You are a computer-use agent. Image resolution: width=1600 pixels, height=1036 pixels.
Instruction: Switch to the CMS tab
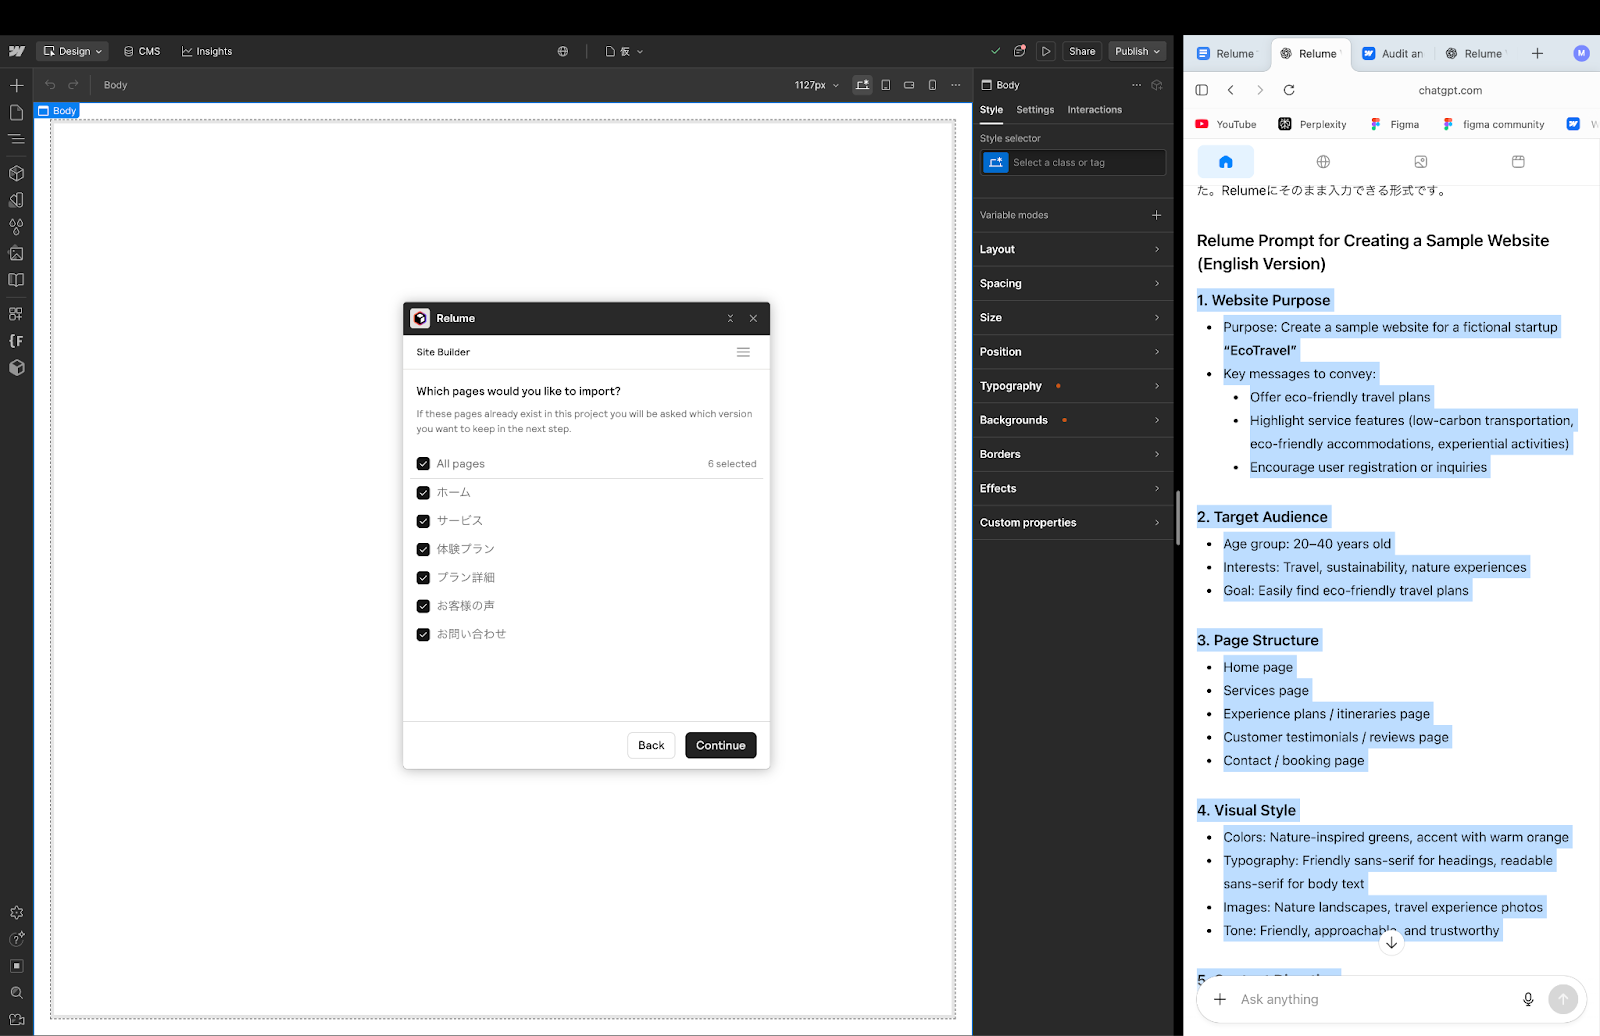[x=142, y=51]
